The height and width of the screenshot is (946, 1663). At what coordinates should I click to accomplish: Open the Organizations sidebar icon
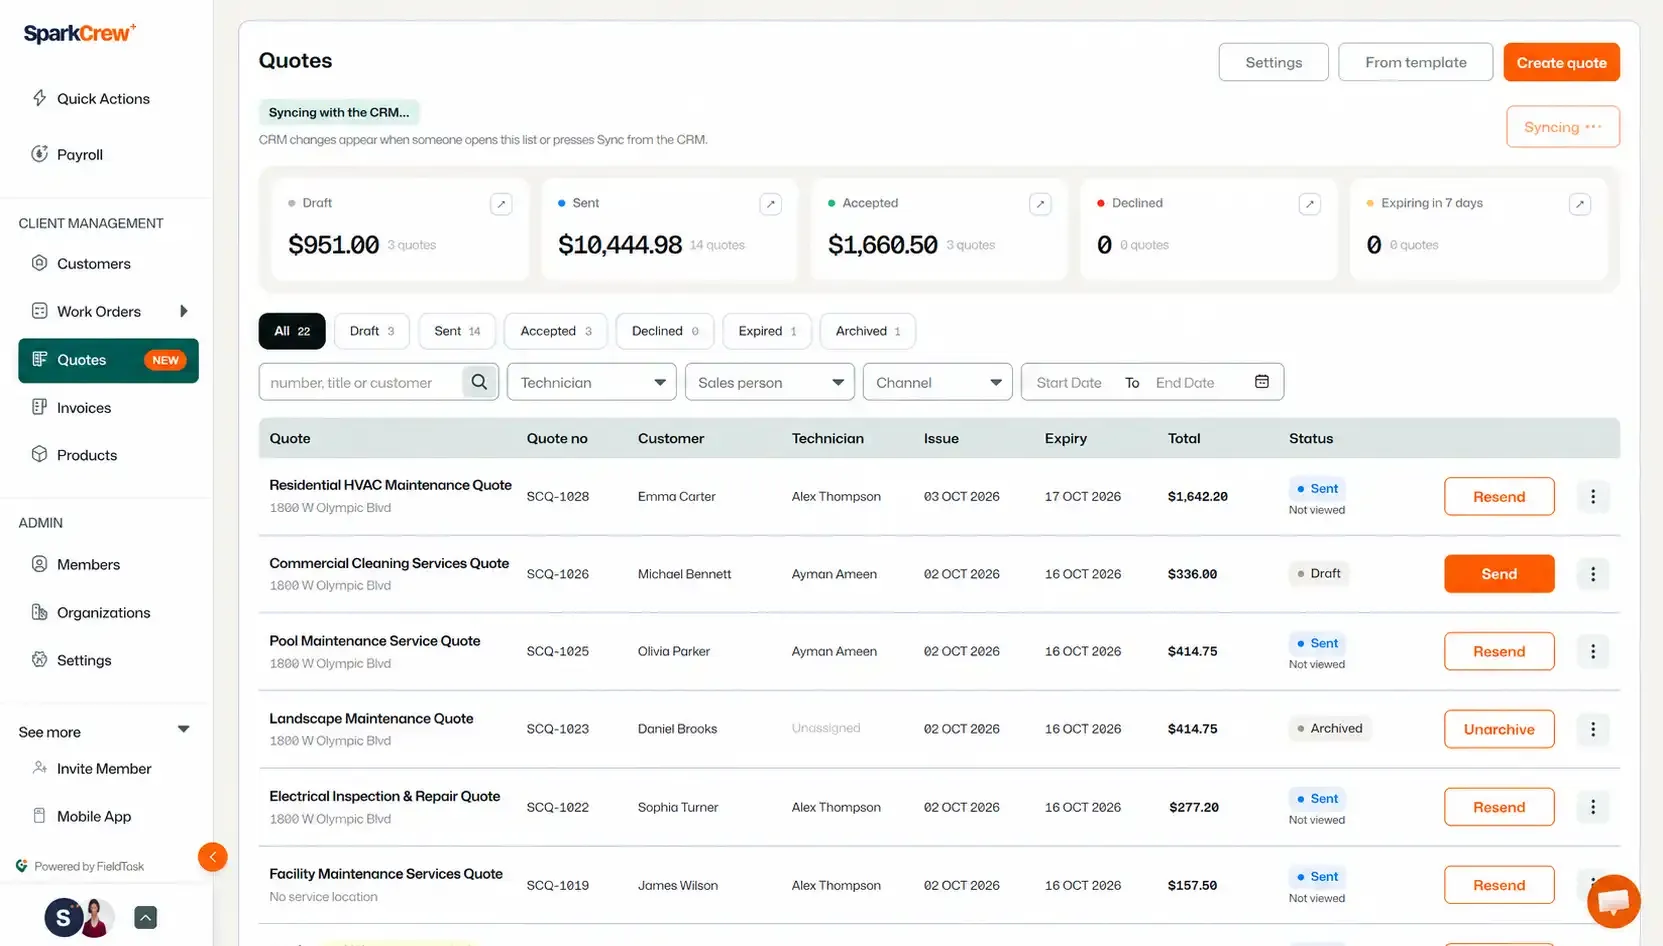[x=40, y=612]
